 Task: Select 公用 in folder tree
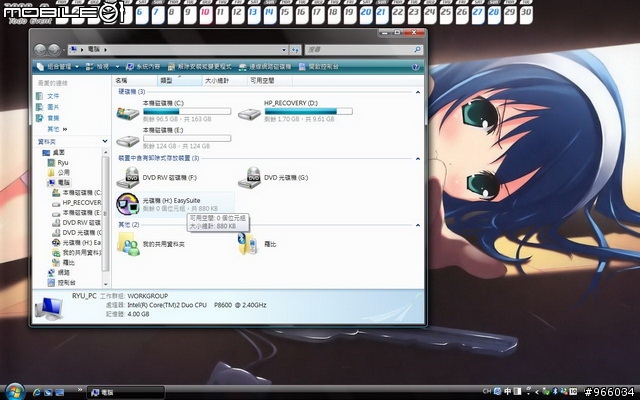[x=59, y=172]
